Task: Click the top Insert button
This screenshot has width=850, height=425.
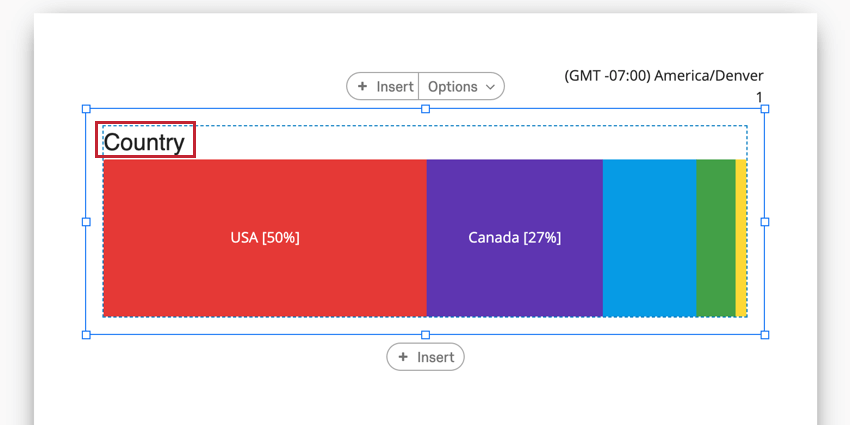Action: pyautogui.click(x=384, y=87)
